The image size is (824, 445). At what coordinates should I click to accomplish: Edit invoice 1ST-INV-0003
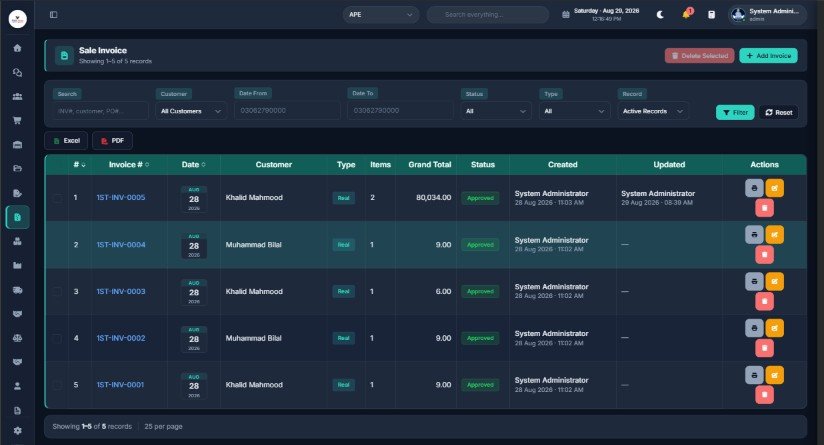tap(775, 282)
